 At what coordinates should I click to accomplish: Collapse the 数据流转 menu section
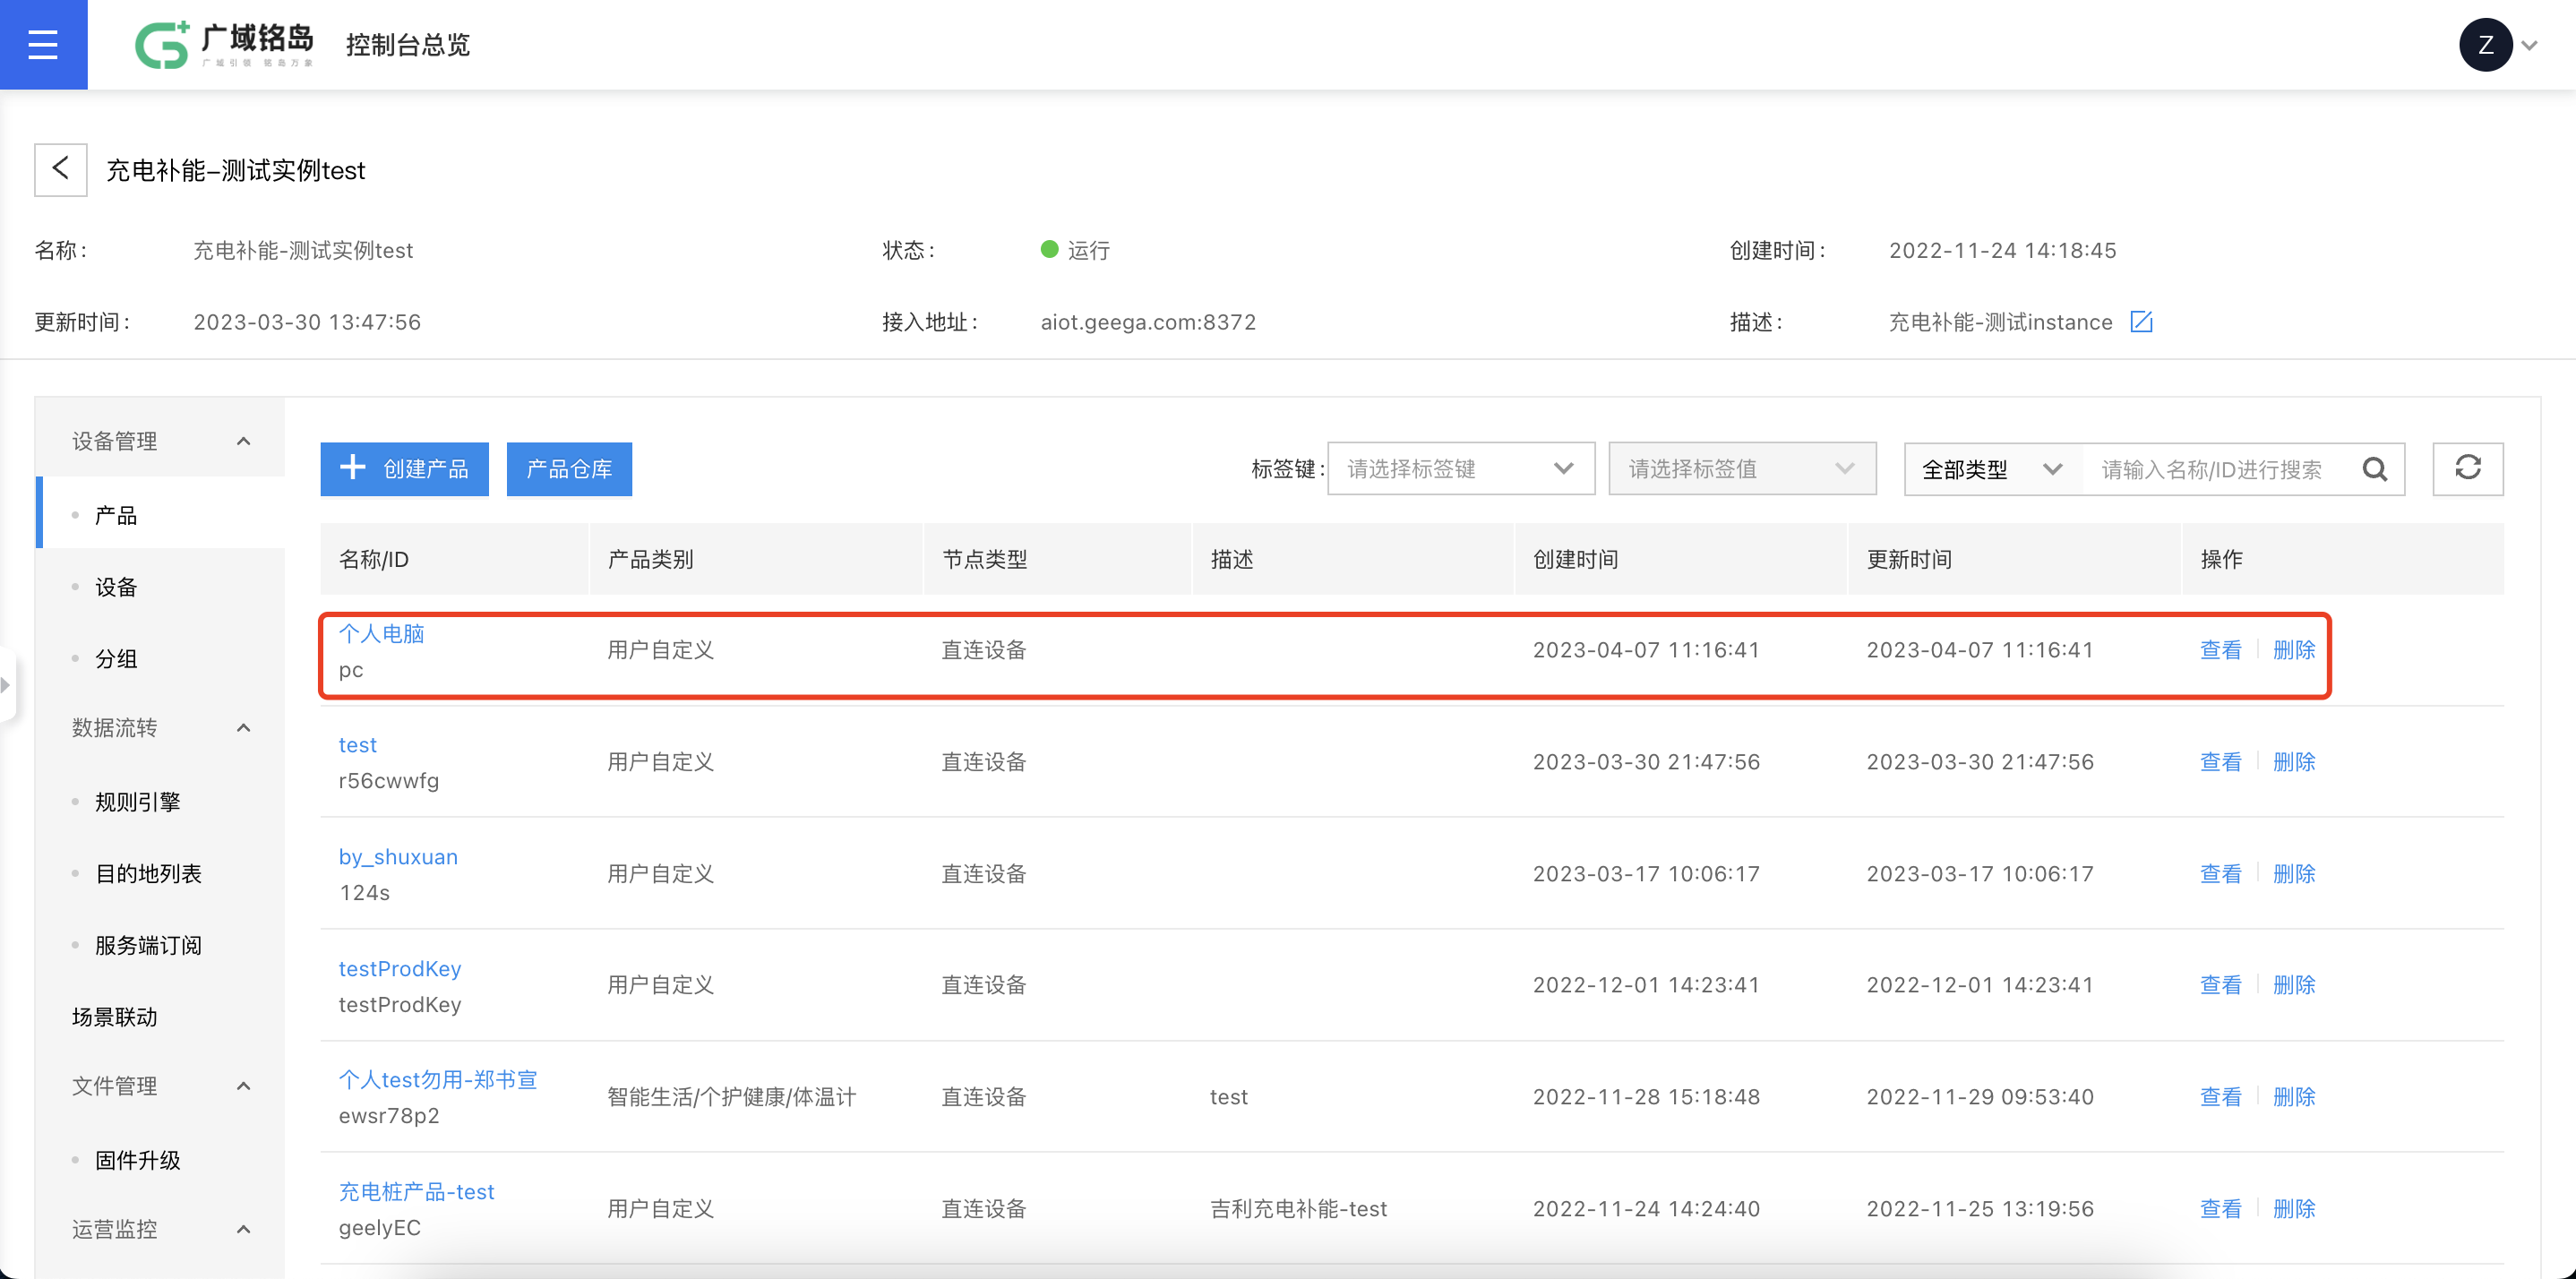243,727
